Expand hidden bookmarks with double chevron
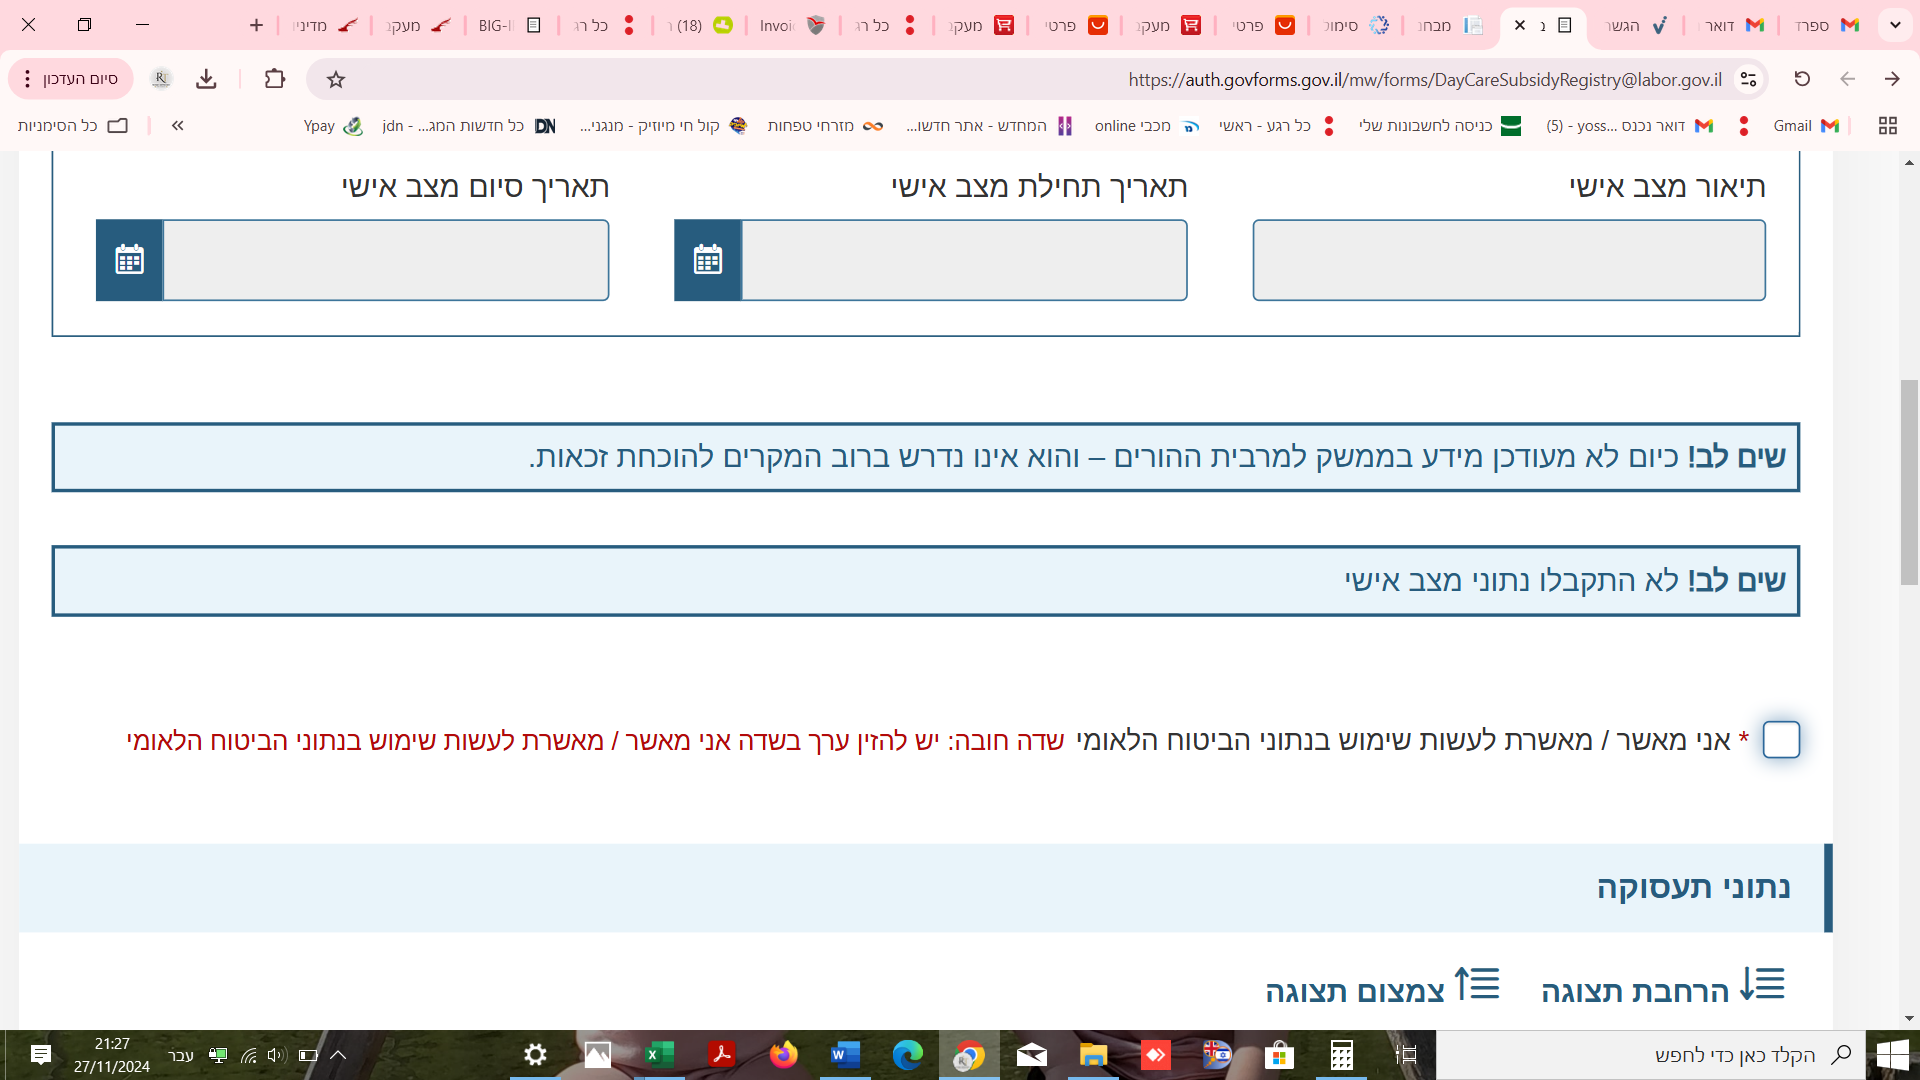 (x=178, y=125)
